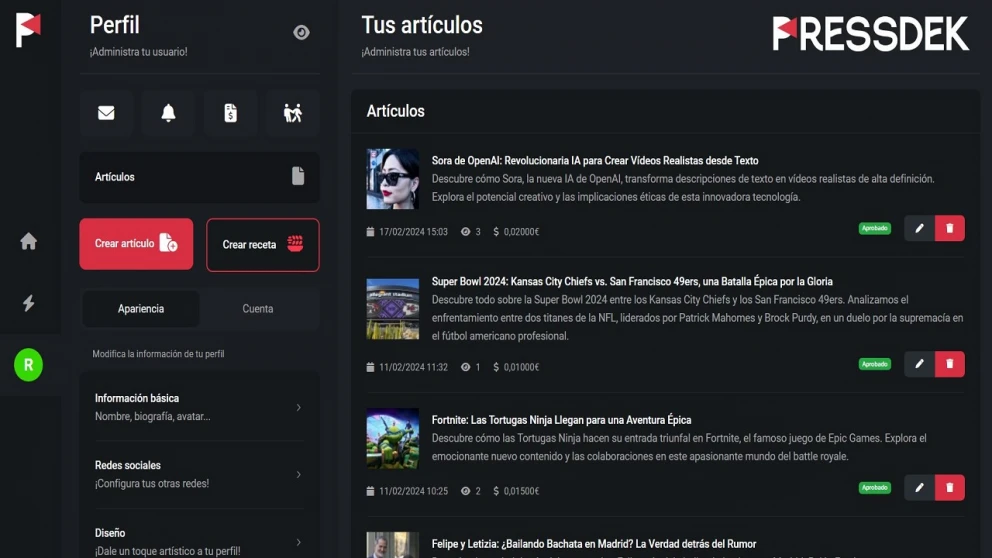Delete the Fortnite Tortugas Ninja article
This screenshot has height=558, width=992.
(x=950, y=488)
